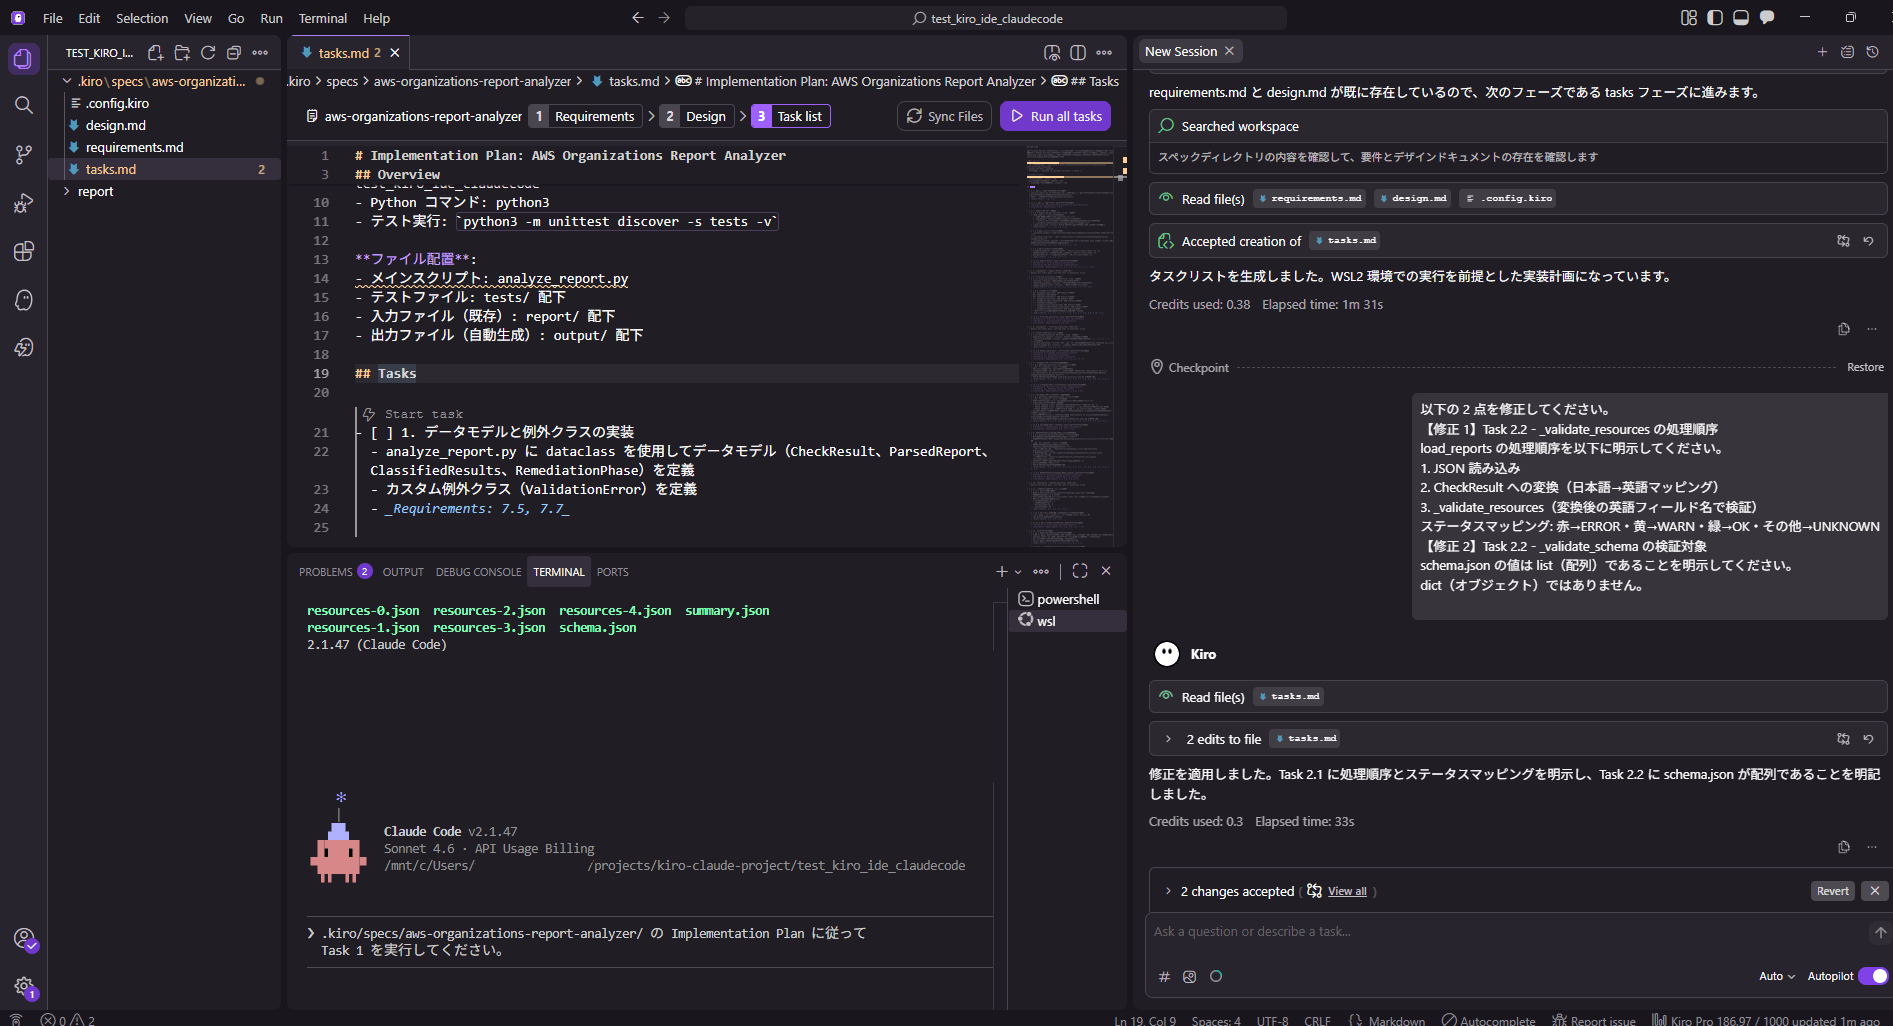Open the Terminal menu

tap(322, 18)
